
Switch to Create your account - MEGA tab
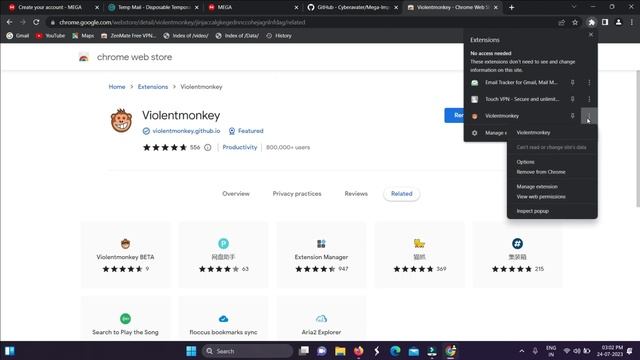[x=50, y=7]
